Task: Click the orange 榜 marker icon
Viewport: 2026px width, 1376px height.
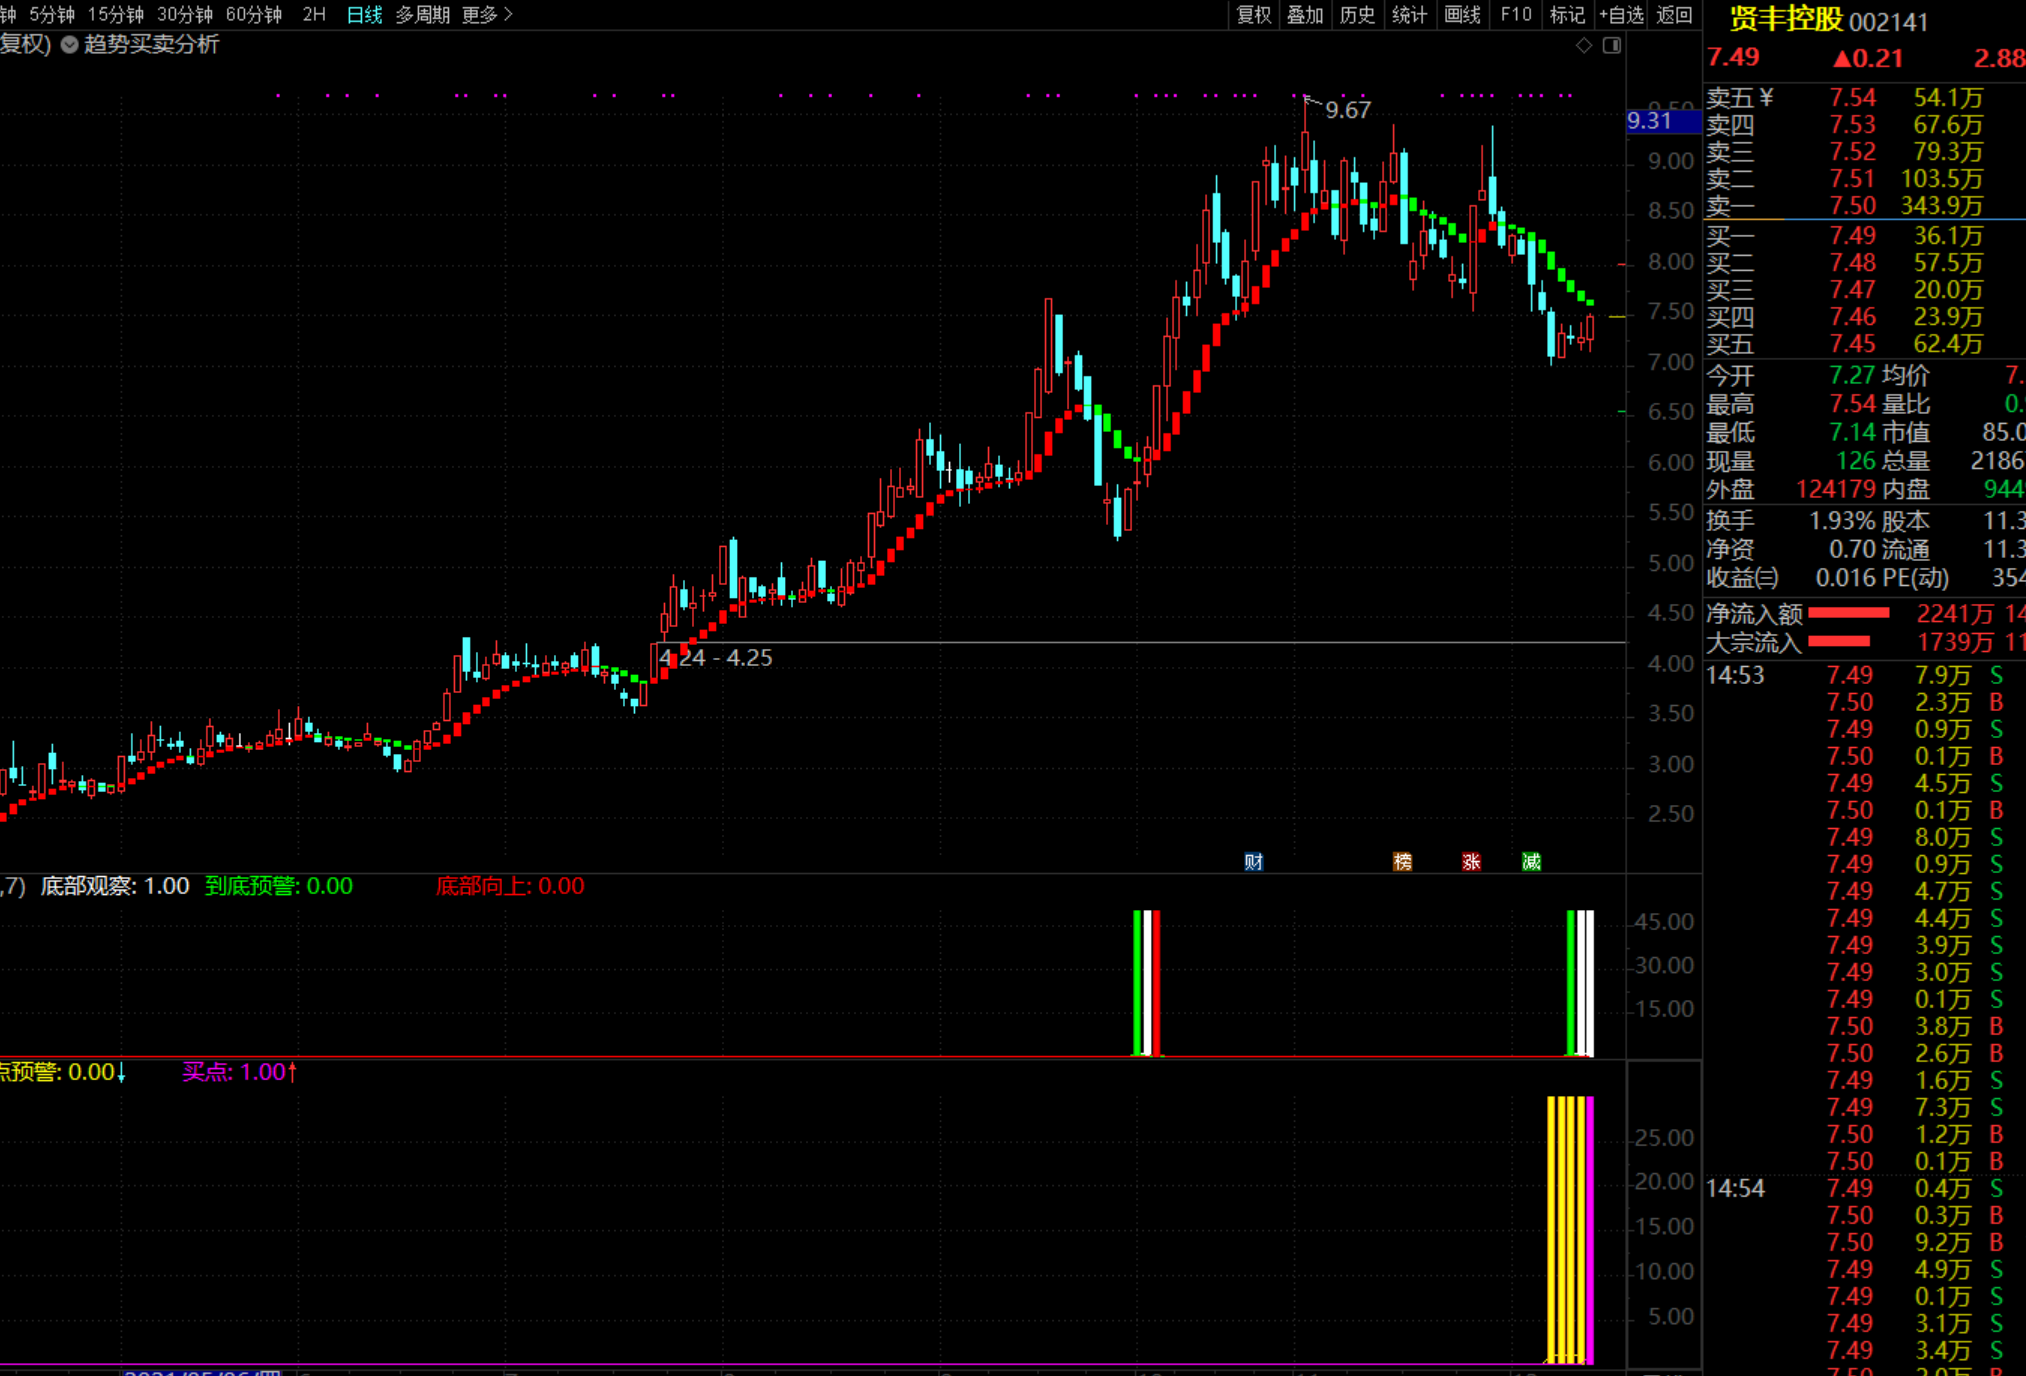Action: pyautogui.click(x=1402, y=862)
